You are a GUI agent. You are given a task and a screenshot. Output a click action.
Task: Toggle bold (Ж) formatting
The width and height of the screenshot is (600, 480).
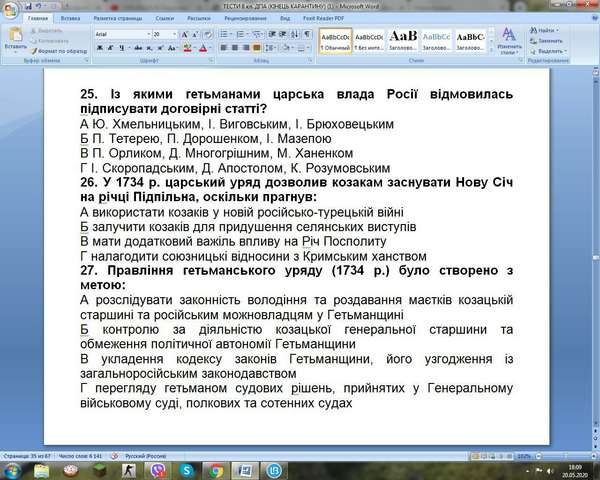[100, 48]
